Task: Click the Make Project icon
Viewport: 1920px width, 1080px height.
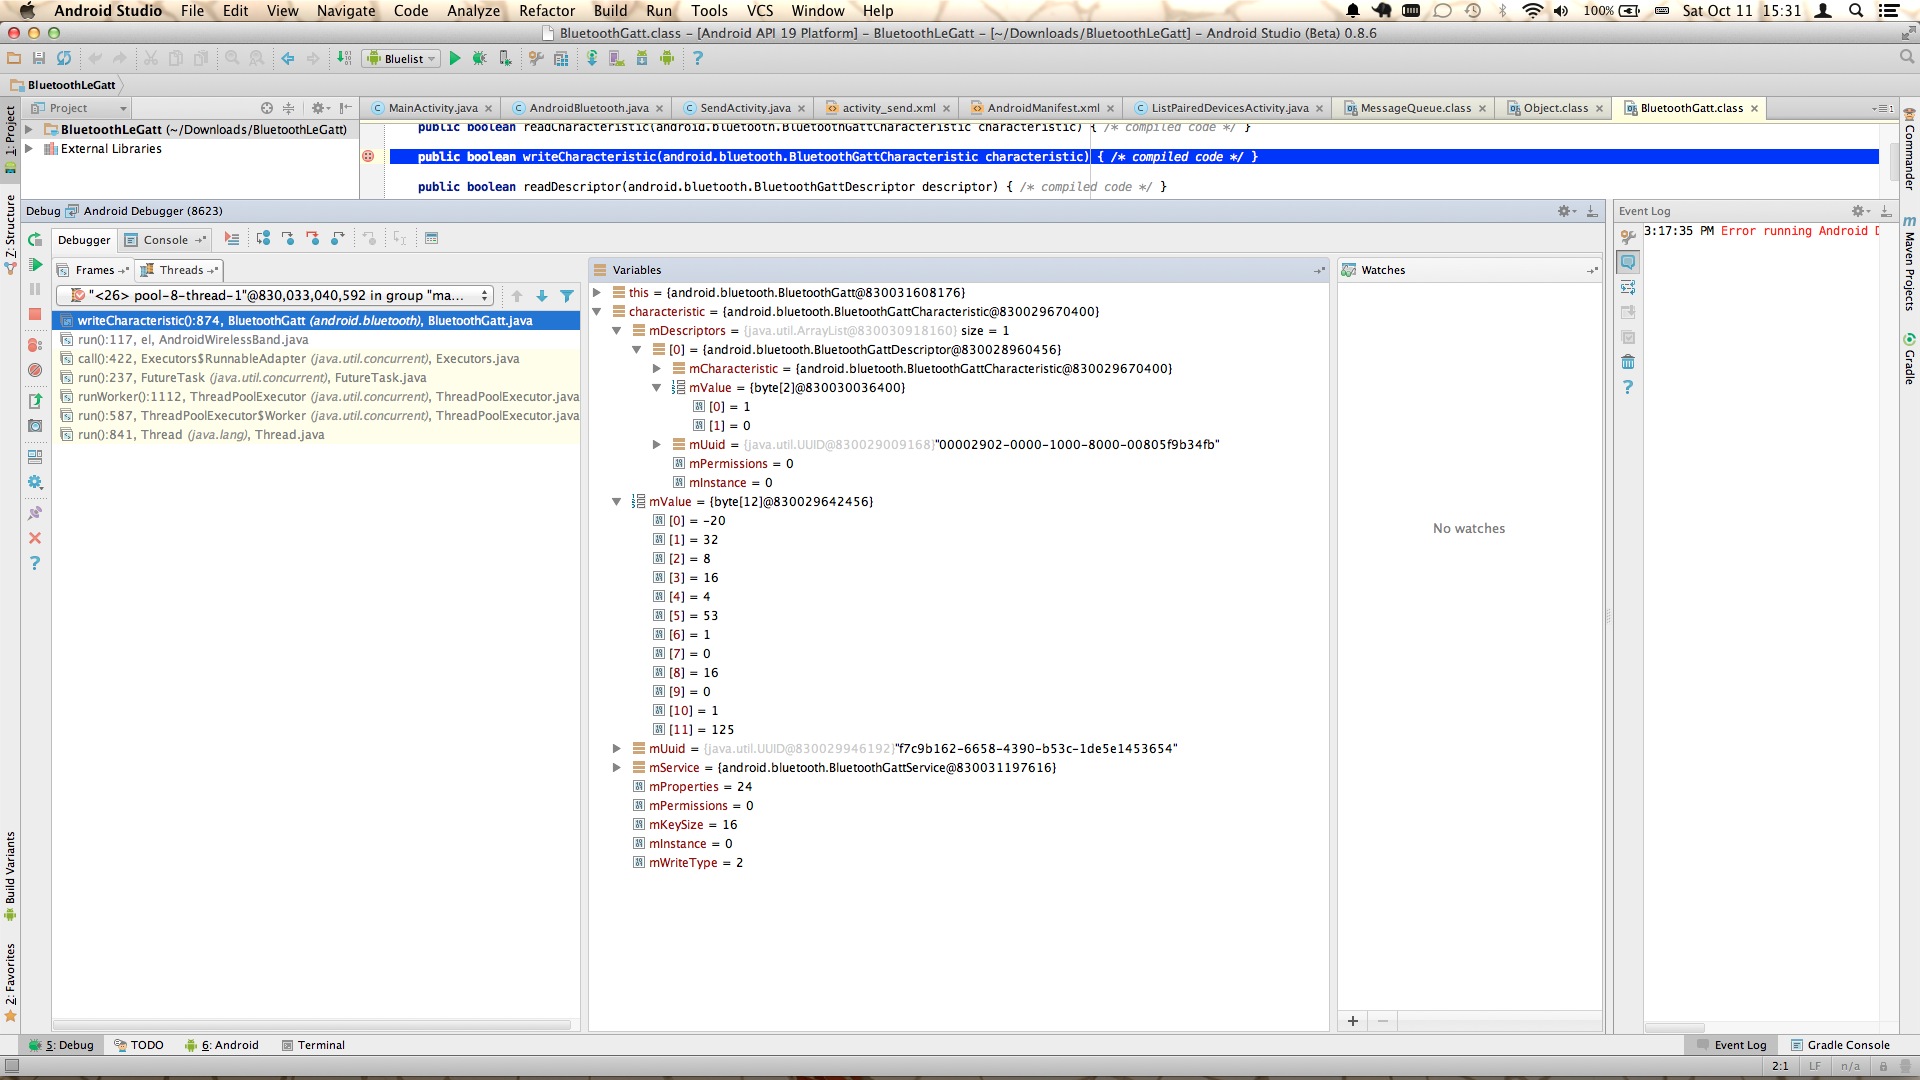Action: pos(344,58)
